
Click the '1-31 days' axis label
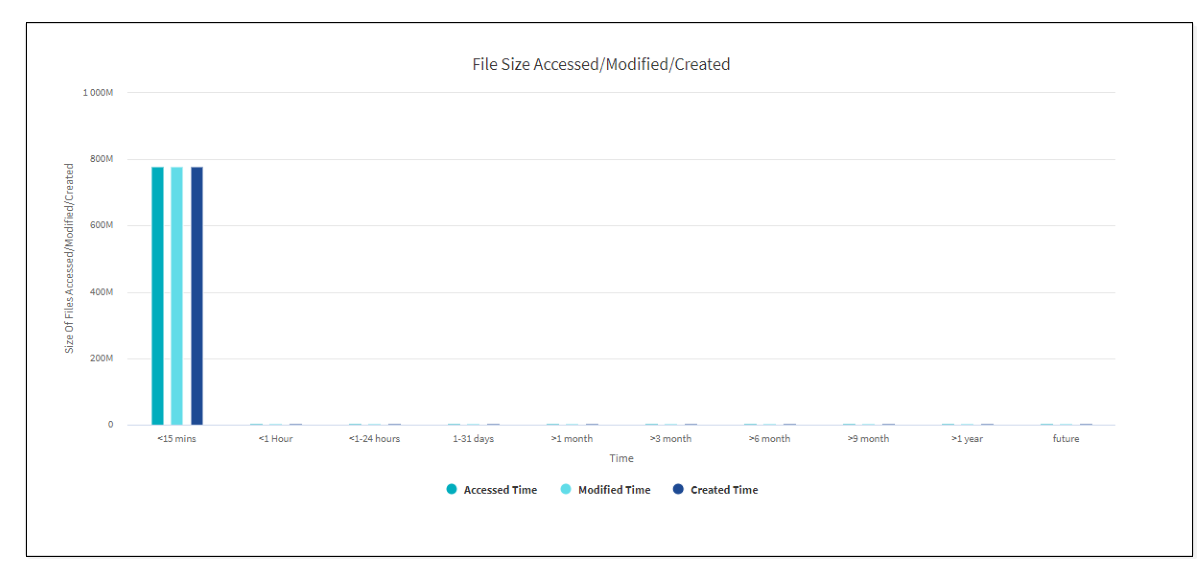(x=473, y=439)
